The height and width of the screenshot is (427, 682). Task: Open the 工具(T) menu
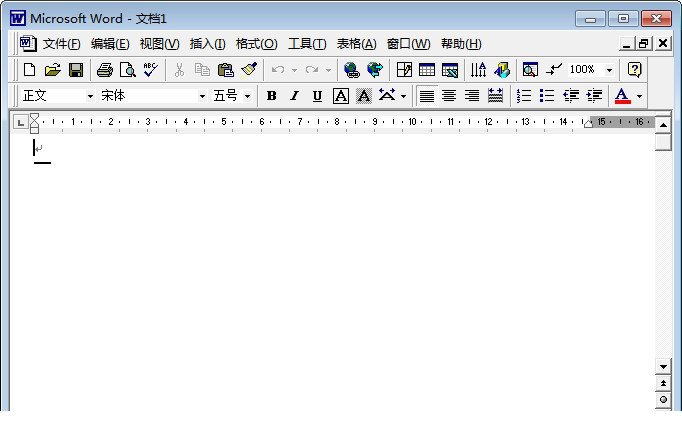click(307, 44)
